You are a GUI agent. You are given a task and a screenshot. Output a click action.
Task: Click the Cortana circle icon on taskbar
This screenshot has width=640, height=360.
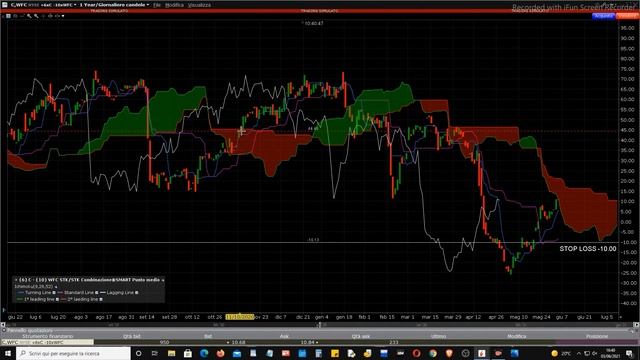pyautogui.click(x=138, y=353)
